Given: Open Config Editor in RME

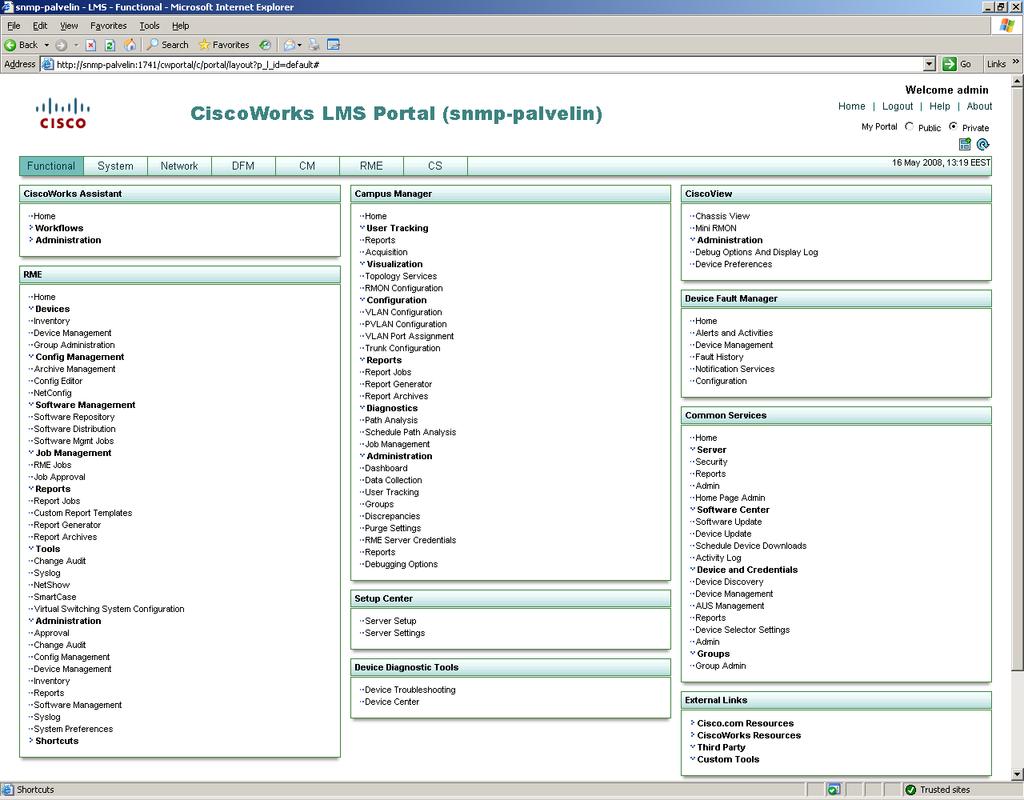Looking at the screenshot, I should click(58, 381).
